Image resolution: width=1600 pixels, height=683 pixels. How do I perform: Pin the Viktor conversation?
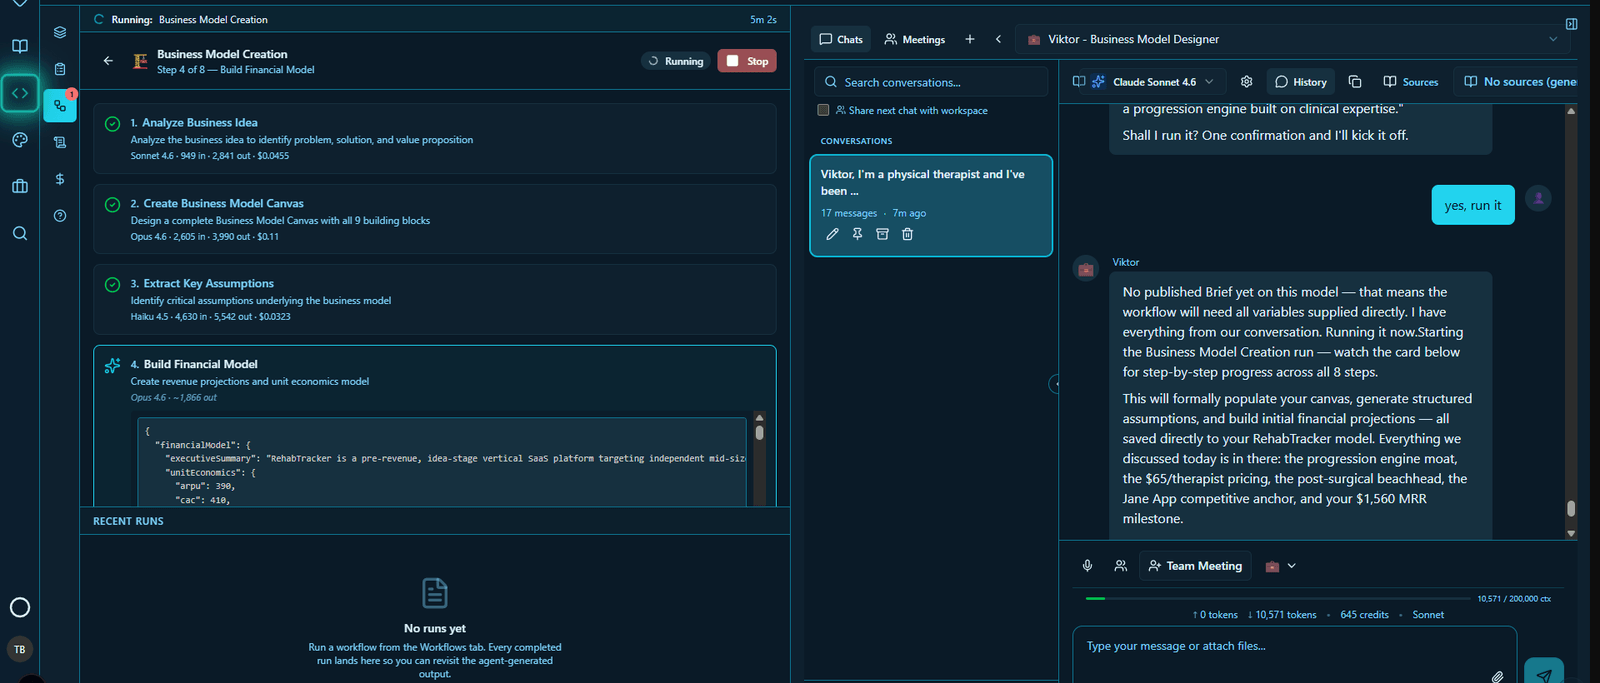[857, 234]
